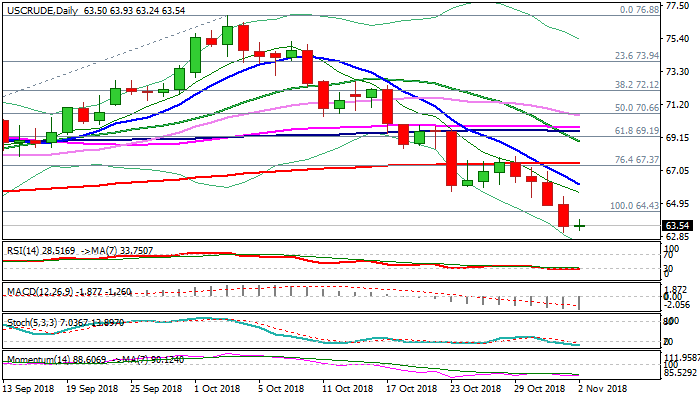Select the 0.0 76.88 Fibonacci label
This screenshot has width=700, height=400.
tap(639, 9)
